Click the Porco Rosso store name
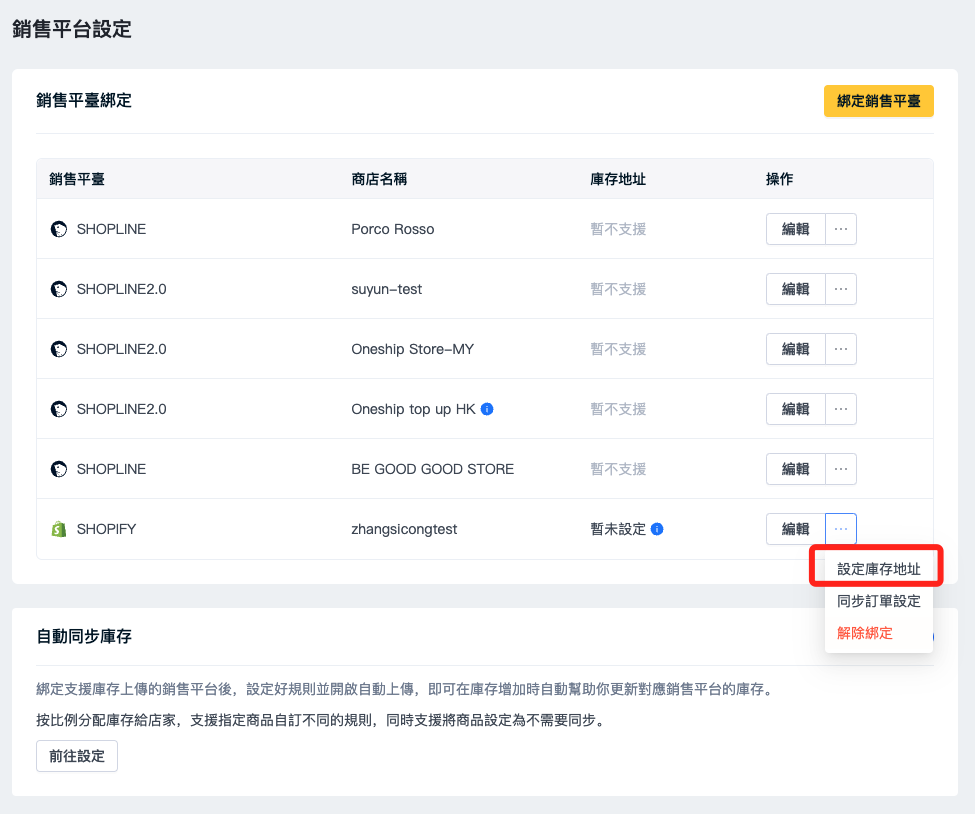Viewport: 975px width, 814px height. [x=393, y=229]
